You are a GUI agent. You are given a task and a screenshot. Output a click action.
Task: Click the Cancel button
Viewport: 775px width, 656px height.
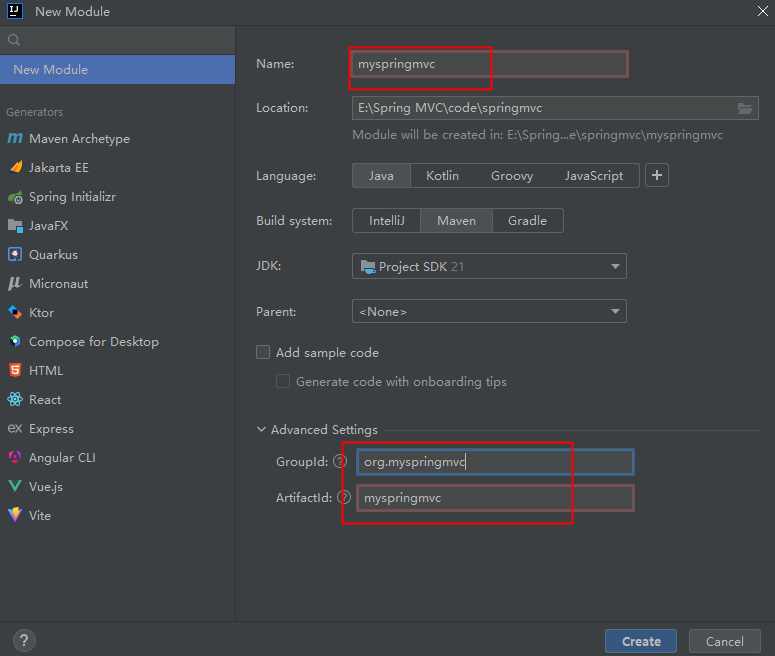click(x=725, y=641)
